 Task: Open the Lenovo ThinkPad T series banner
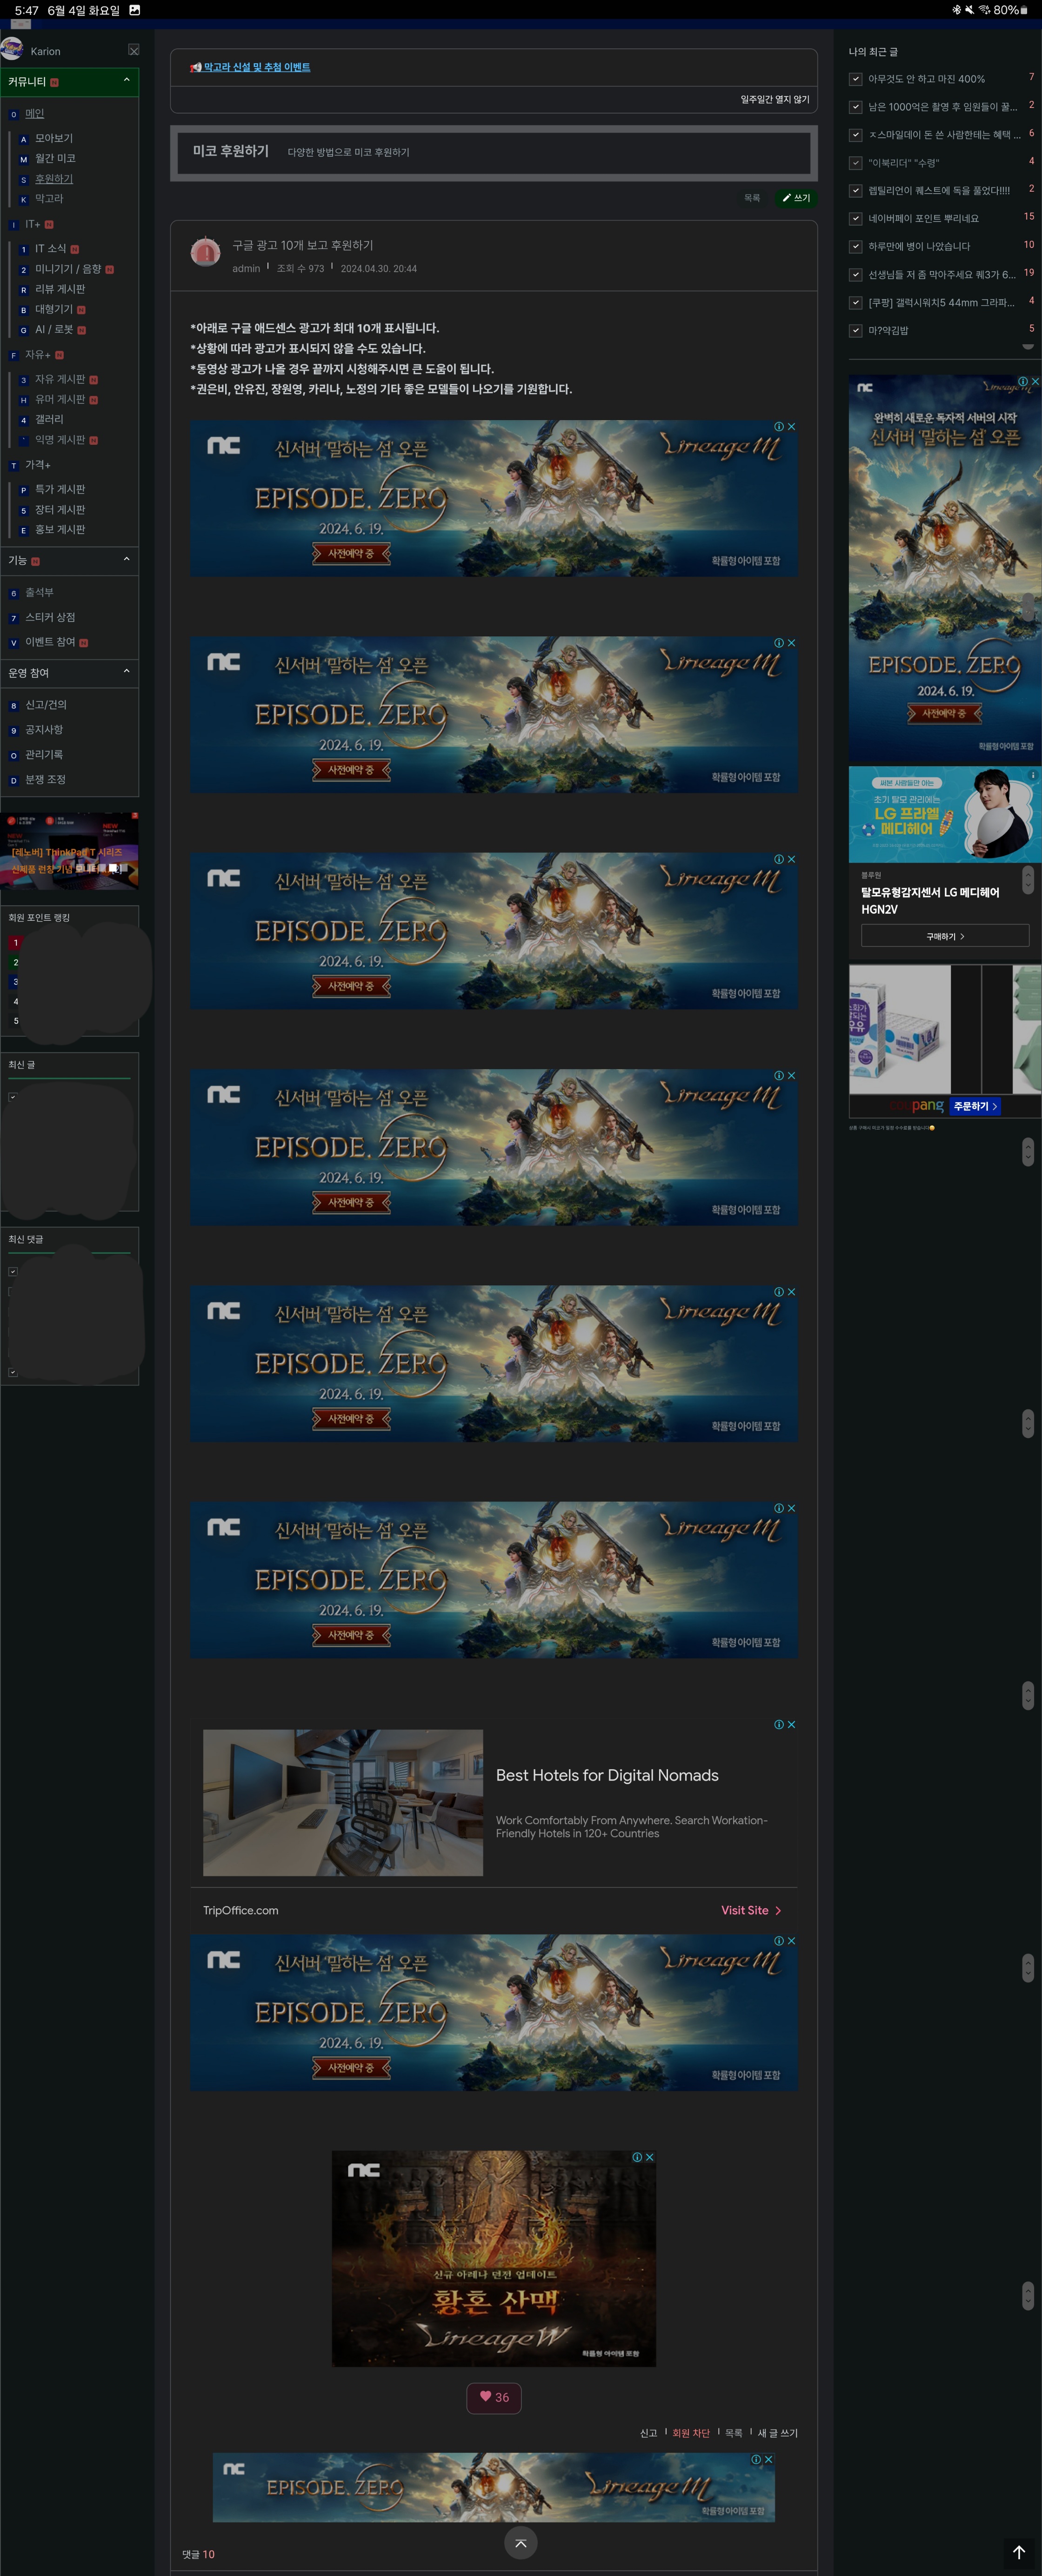pos(69,851)
